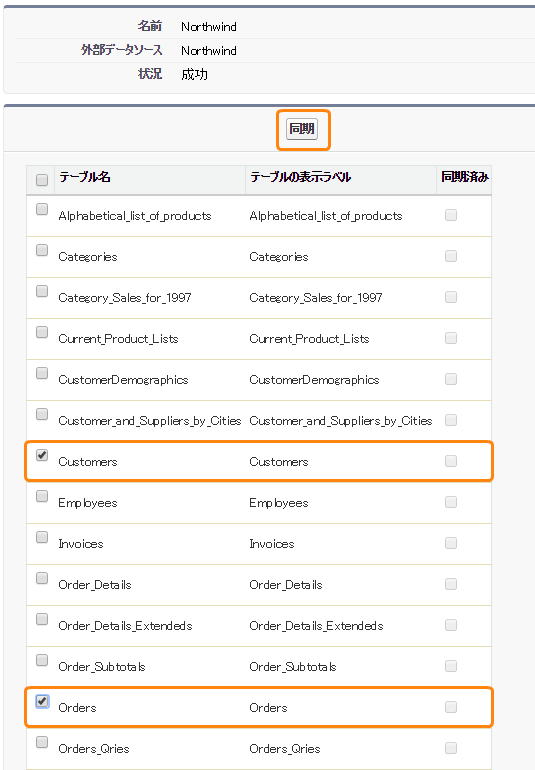Tick the Customer_and_Suppliers_by_Cities row checkbox
The image size is (535, 770).
coord(42,414)
